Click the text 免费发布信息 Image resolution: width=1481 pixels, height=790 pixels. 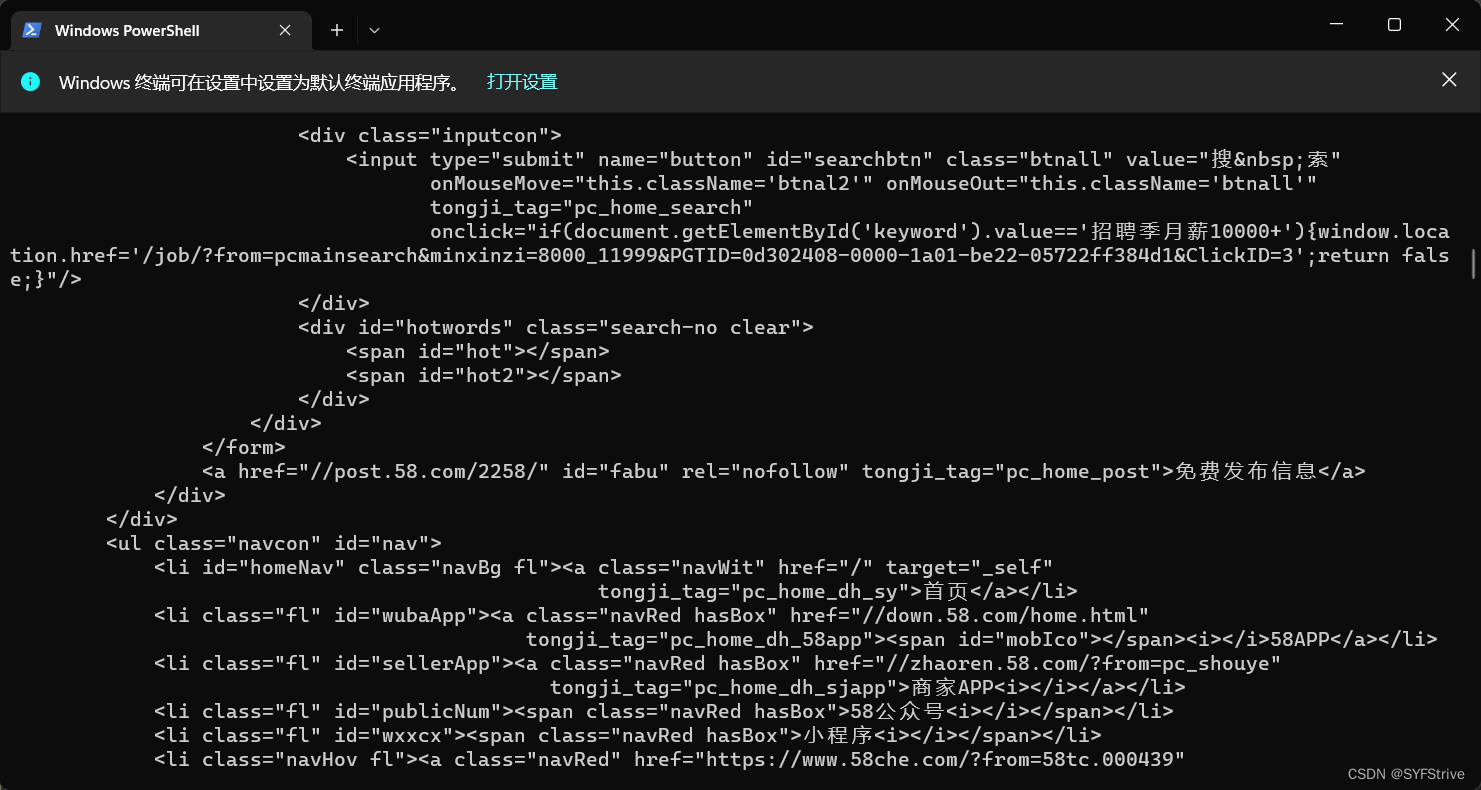pos(1244,471)
